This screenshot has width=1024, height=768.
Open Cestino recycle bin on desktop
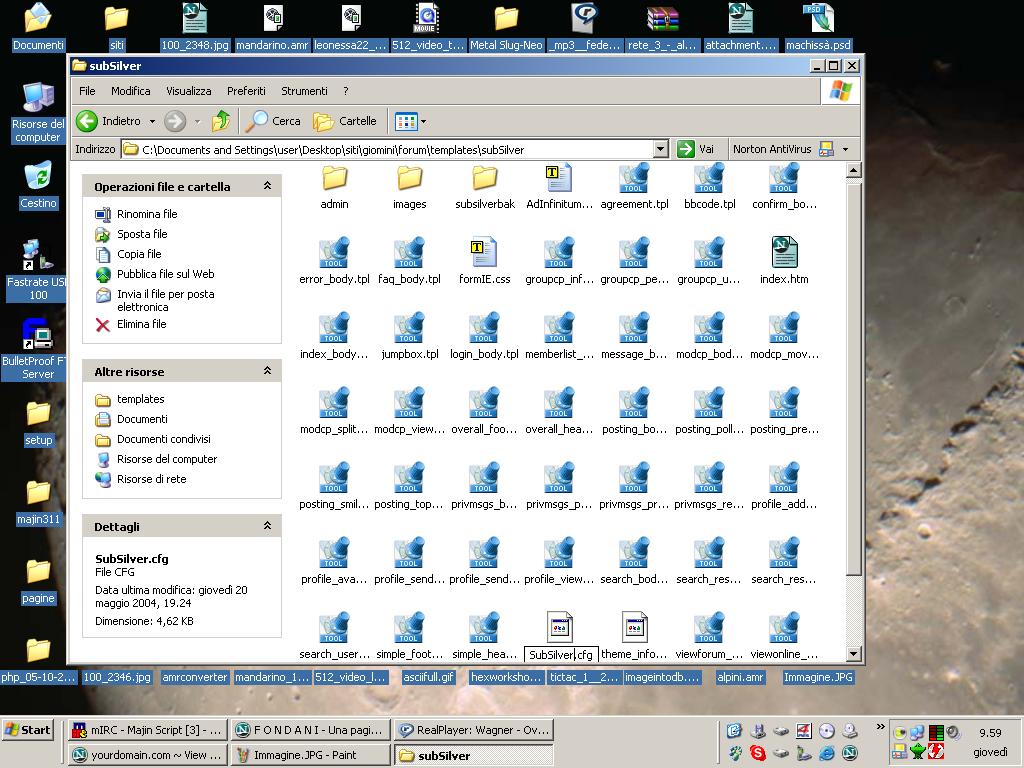(38, 177)
